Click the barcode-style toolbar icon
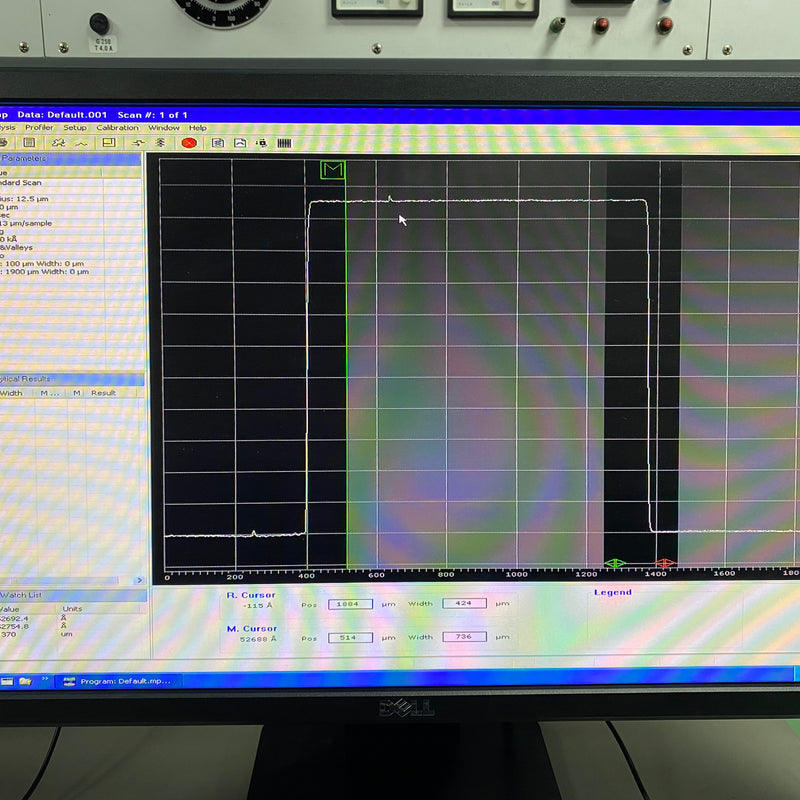The width and height of the screenshot is (800, 800). pos(284,143)
